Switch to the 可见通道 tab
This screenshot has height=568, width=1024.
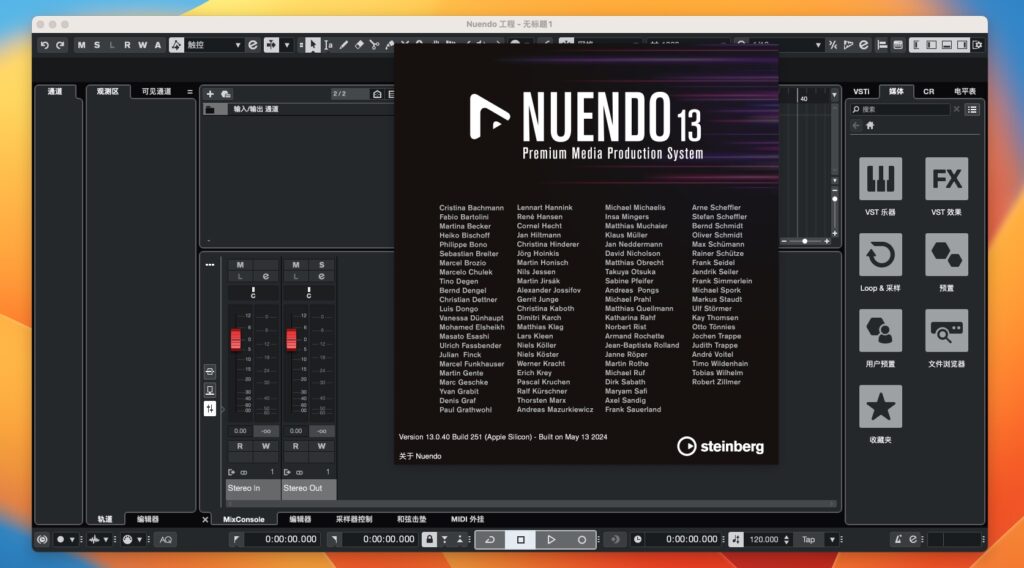click(x=156, y=91)
